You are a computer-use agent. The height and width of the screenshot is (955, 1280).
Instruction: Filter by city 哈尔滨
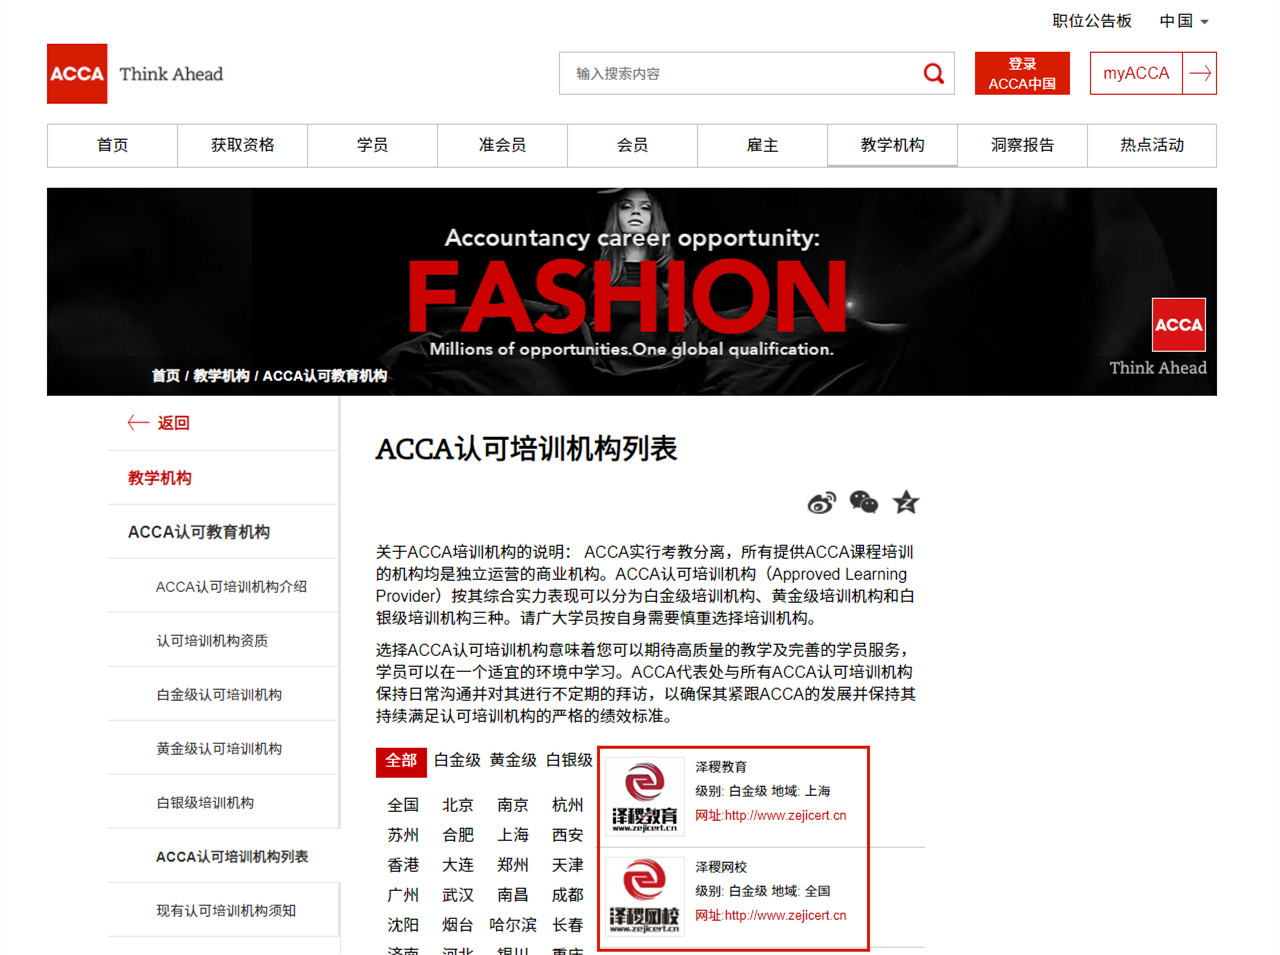(513, 925)
